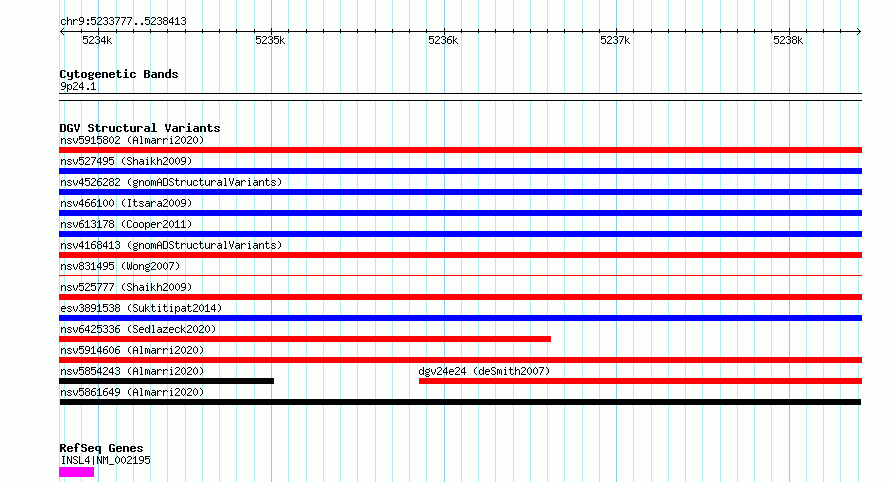Click the dgv24e24 (deSmith2007) red bar
Screen dimensions: 890x482
coord(640,381)
